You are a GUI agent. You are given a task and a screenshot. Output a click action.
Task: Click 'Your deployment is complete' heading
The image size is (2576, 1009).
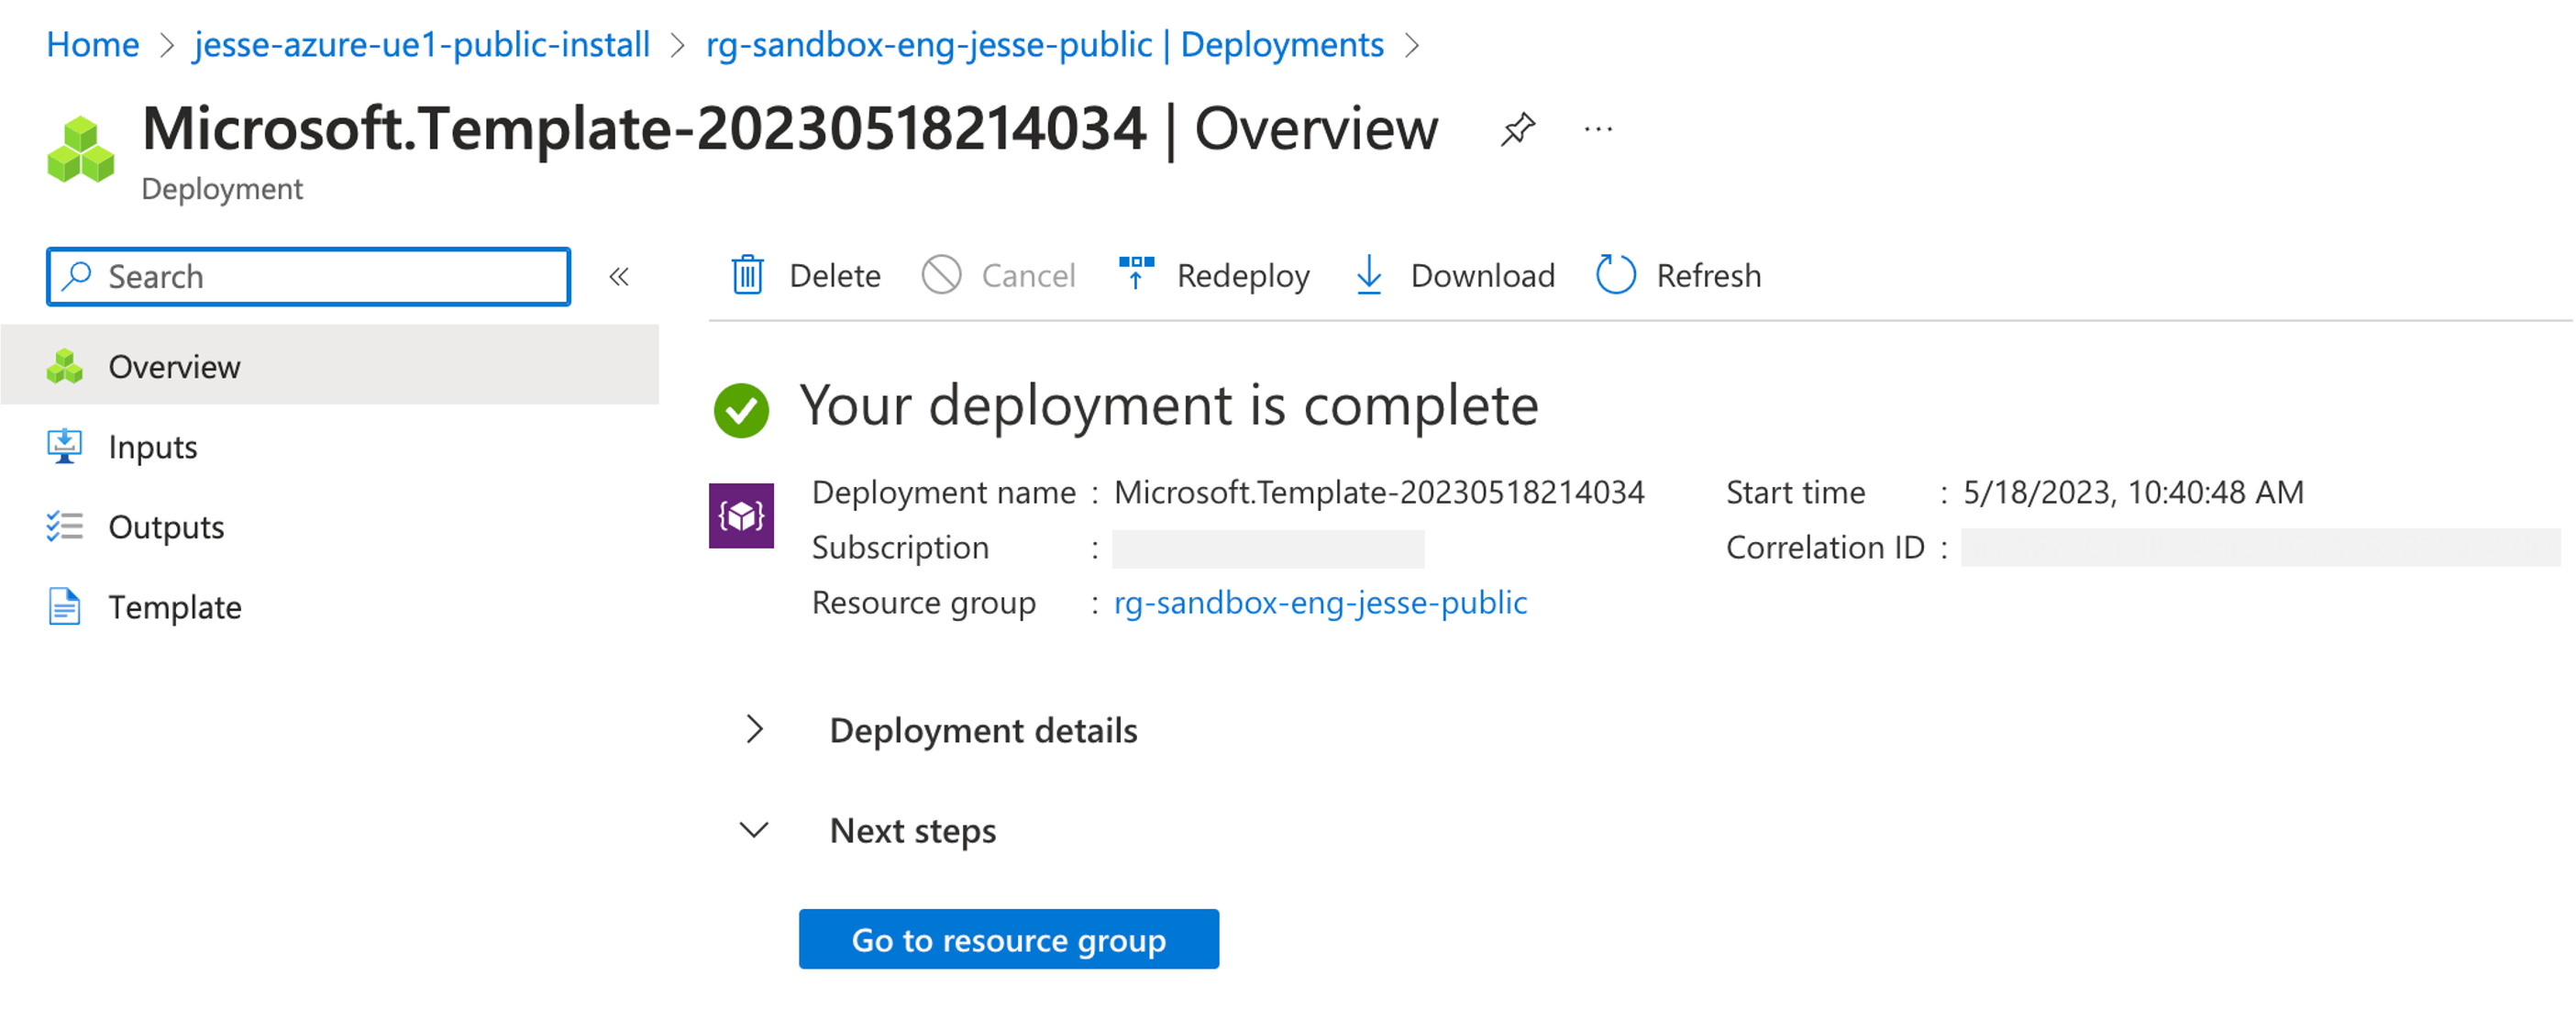[x=1168, y=406]
